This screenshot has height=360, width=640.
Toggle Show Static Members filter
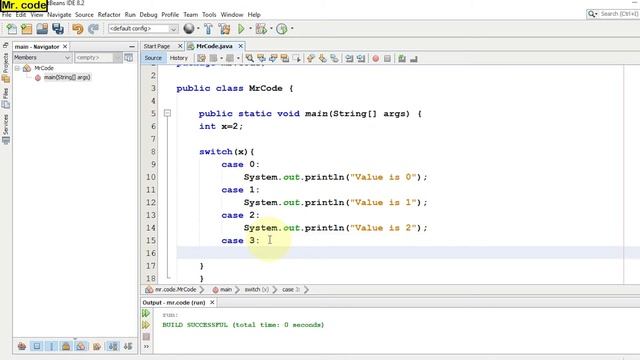[x=51, y=346]
